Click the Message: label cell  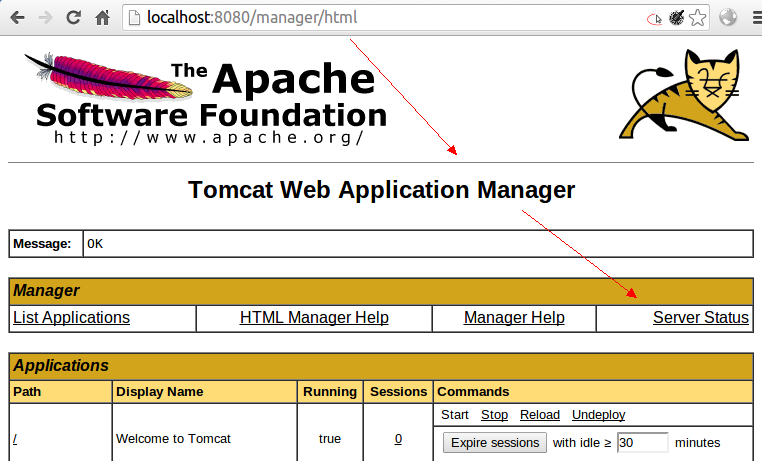tap(46, 244)
